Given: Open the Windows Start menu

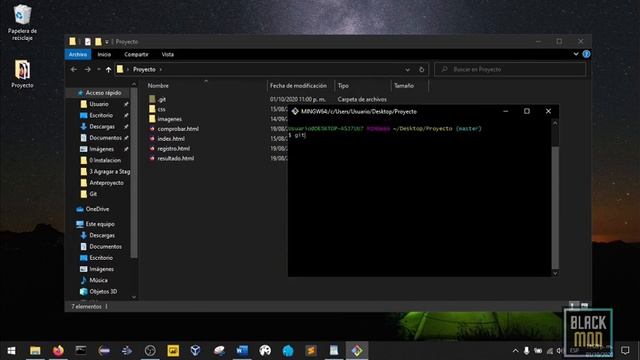Looking at the screenshot, I should 11,351.
